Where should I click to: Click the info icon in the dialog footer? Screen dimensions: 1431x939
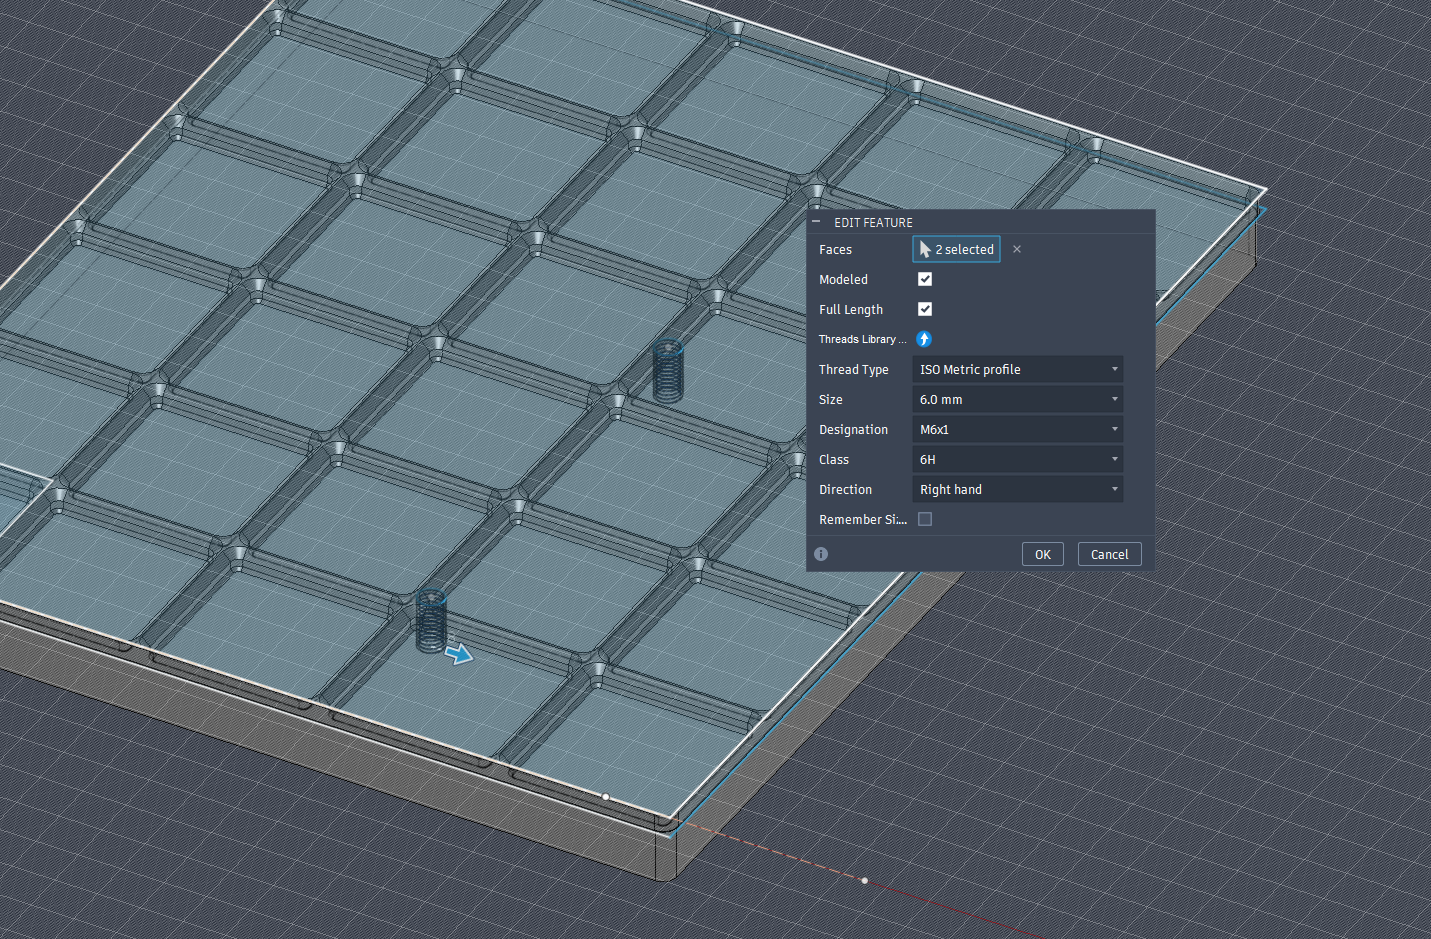(x=821, y=554)
